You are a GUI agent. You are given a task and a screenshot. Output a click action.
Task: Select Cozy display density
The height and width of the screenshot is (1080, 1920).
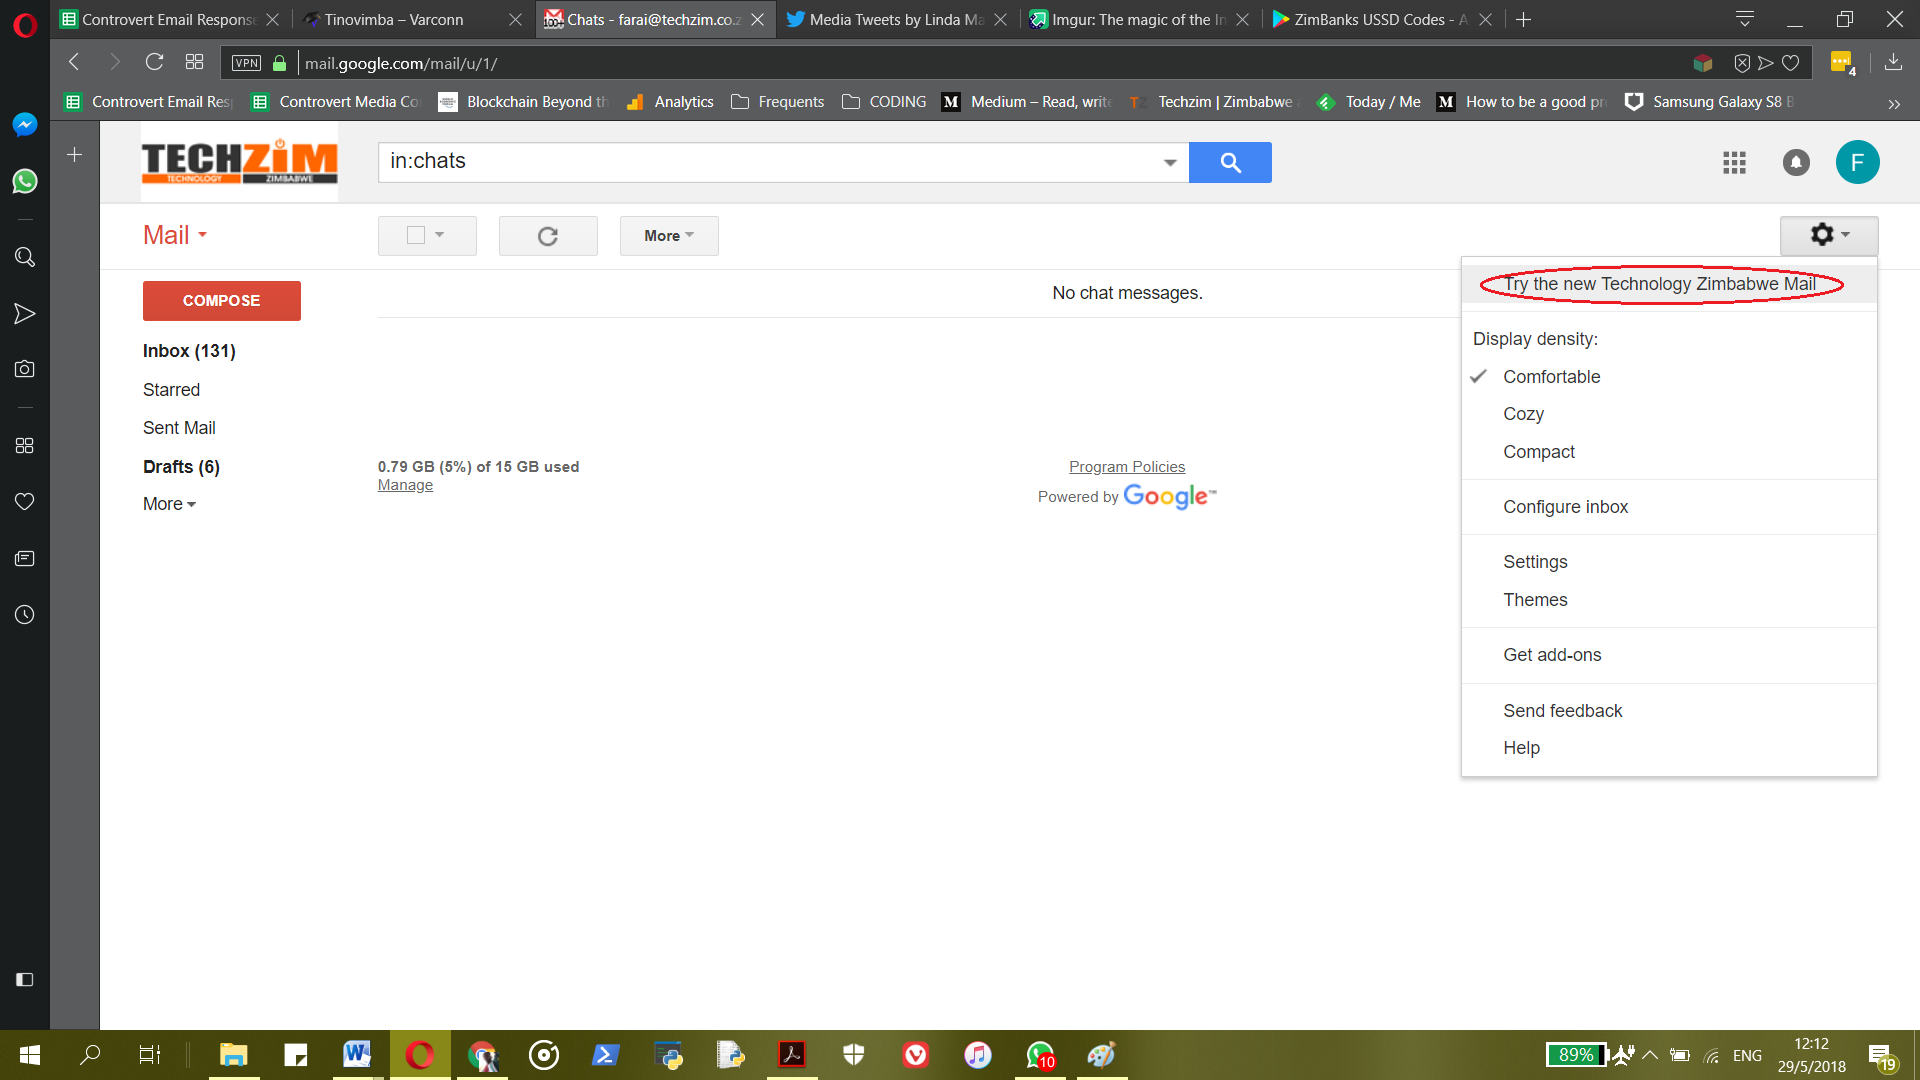click(1522, 413)
